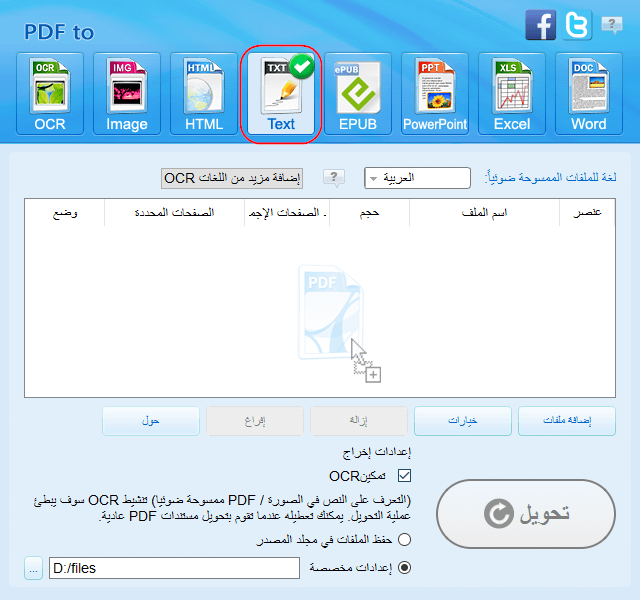640x600 pixels.
Task: Pick the HTML output format
Action: pyautogui.click(x=204, y=94)
